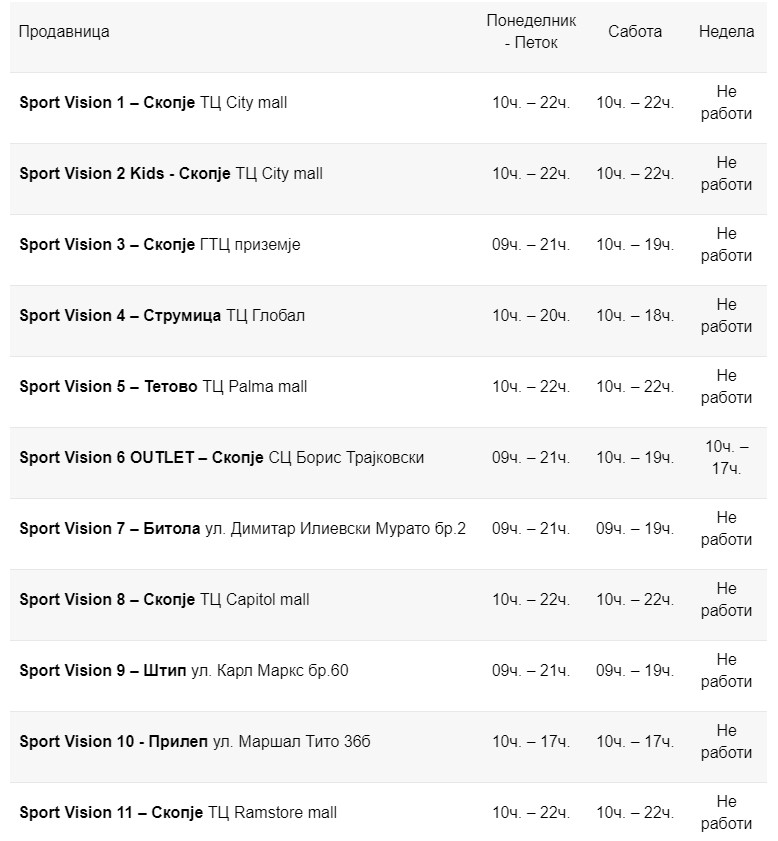Click "Не работи" in the Sport Vision 1 row
Image resolution: width=778 pixels, height=841 pixels.
point(726,102)
